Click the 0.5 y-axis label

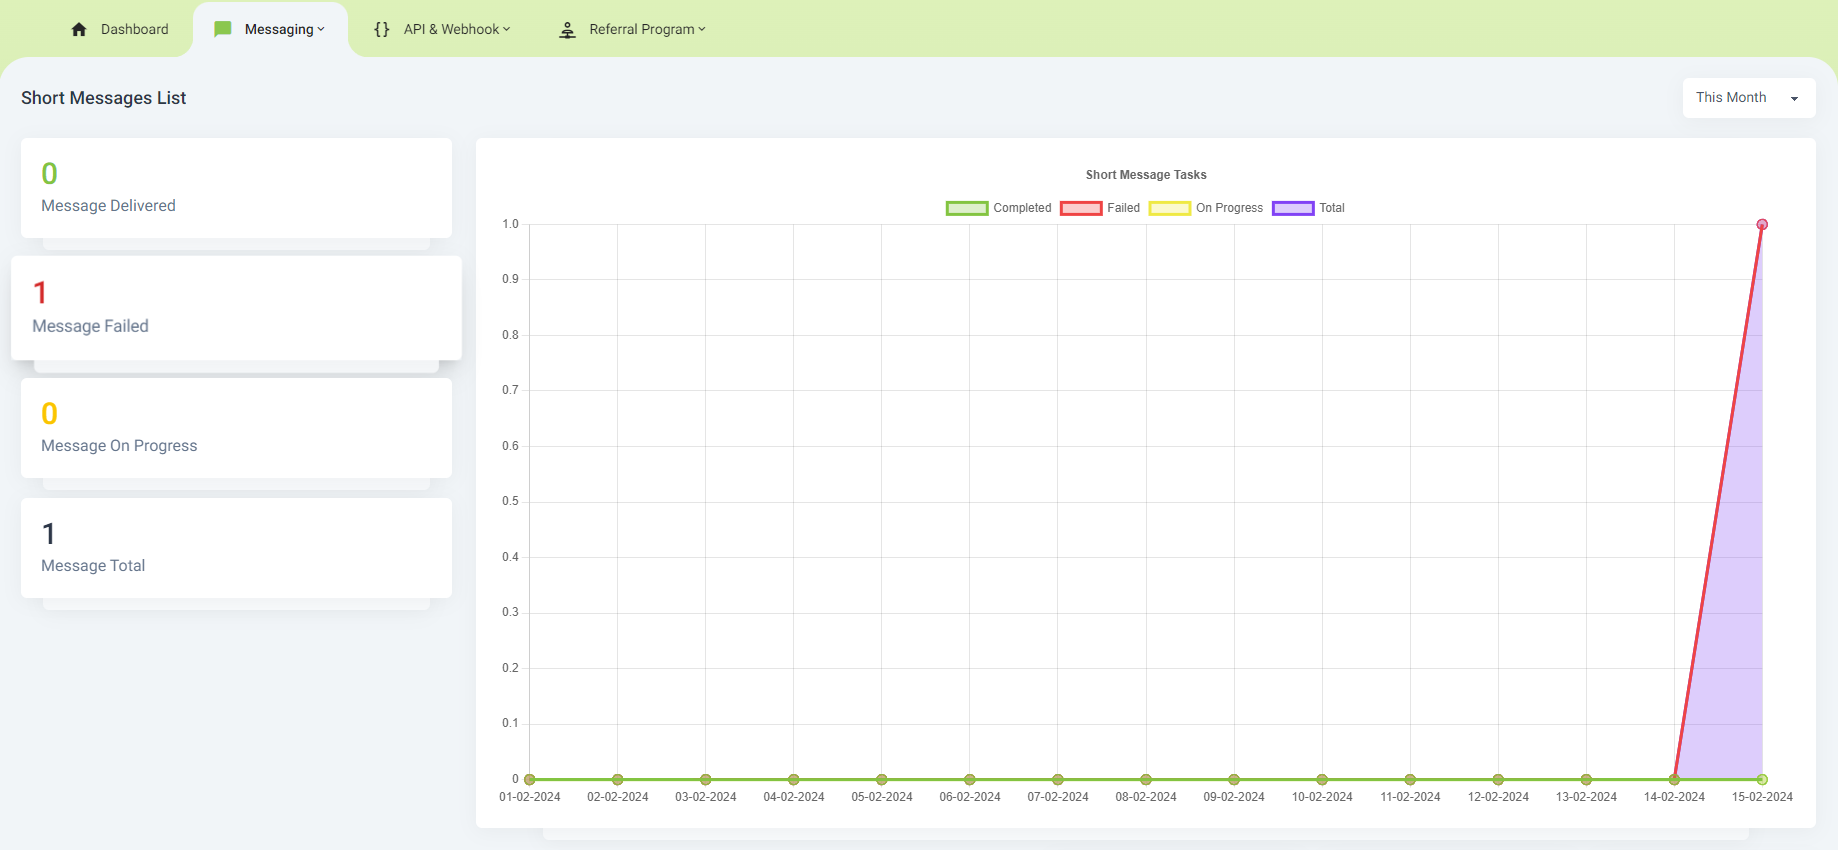click(510, 501)
